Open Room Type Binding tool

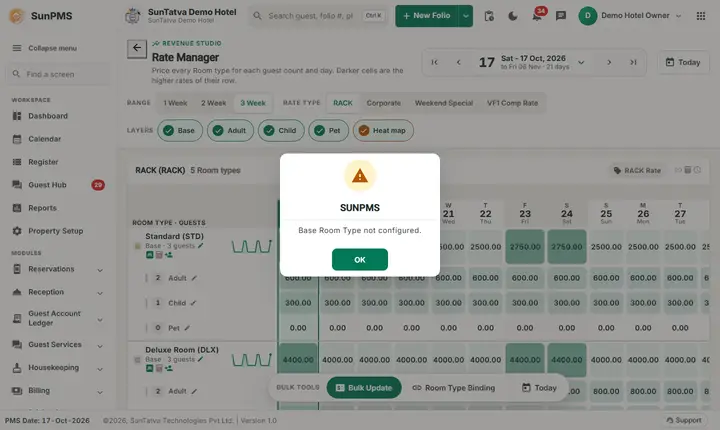[454, 388]
